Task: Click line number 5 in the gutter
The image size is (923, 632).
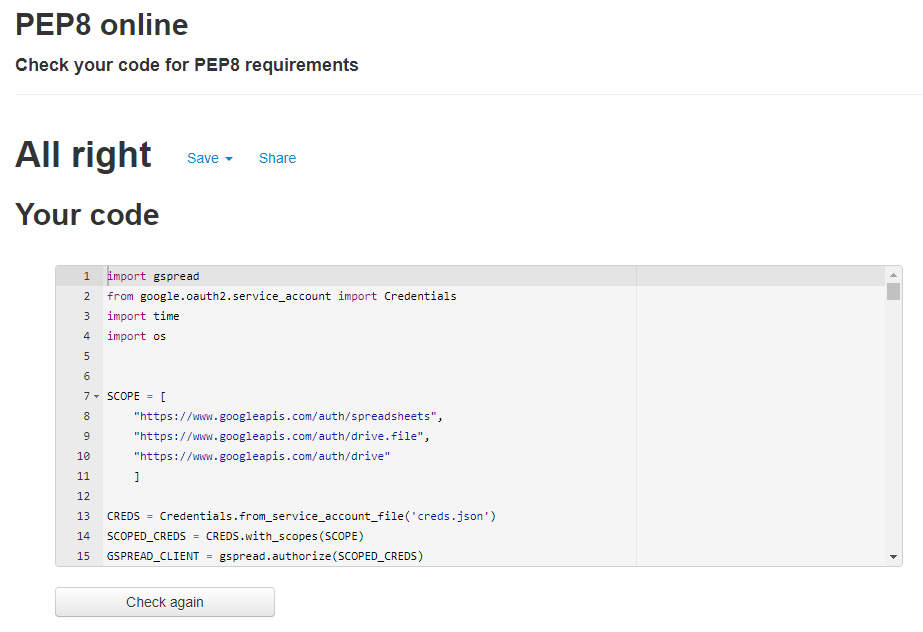Action: (87, 356)
